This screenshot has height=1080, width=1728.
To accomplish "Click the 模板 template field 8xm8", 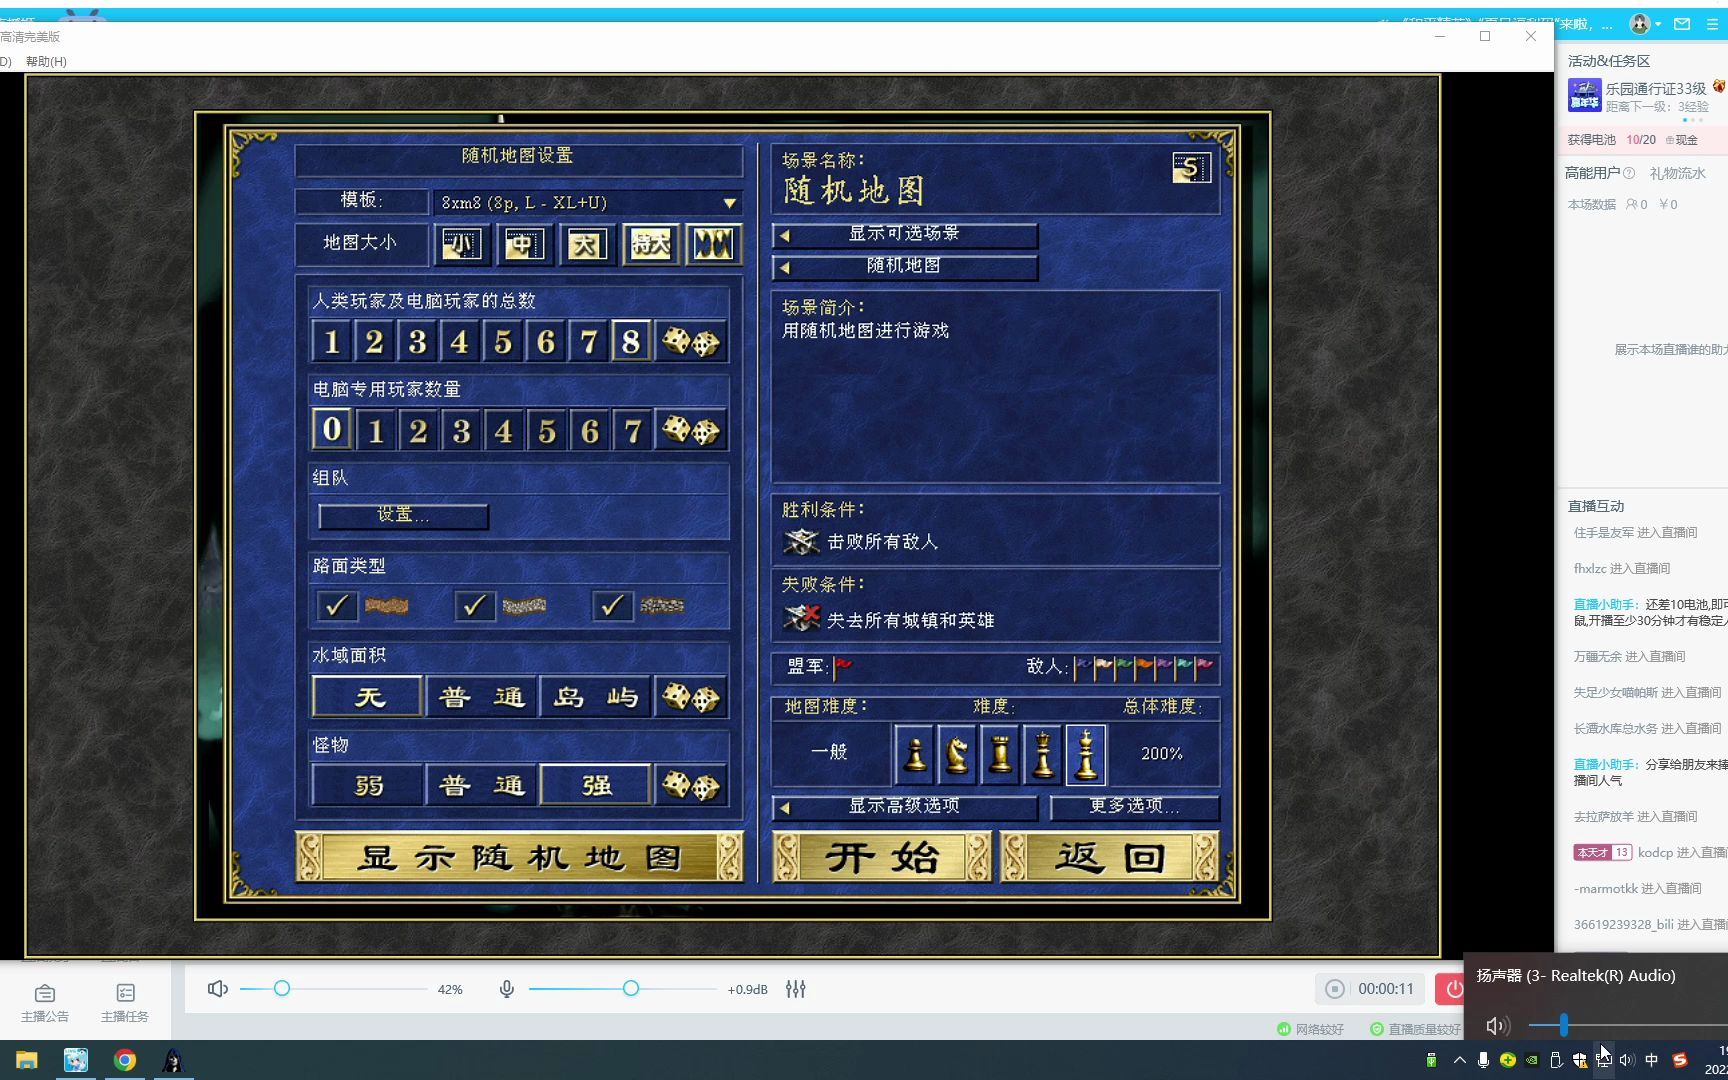I will tap(587, 203).
